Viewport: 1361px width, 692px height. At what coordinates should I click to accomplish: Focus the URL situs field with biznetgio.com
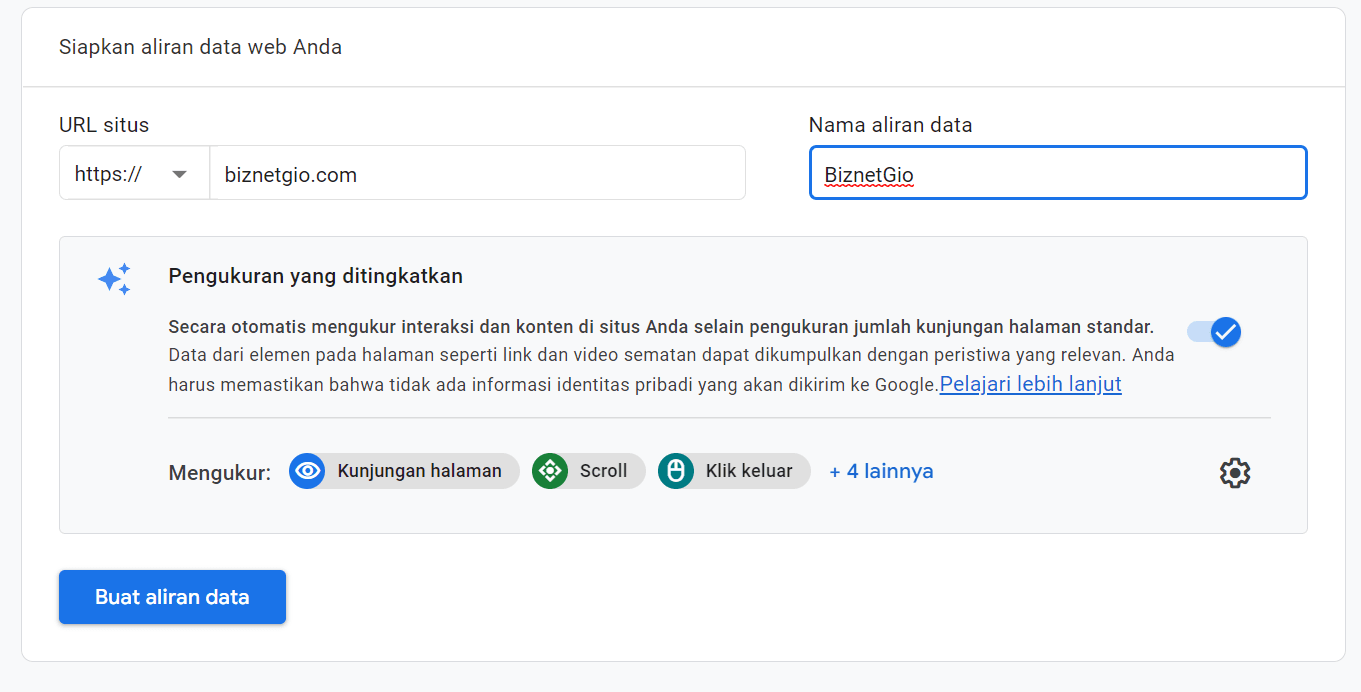[476, 174]
